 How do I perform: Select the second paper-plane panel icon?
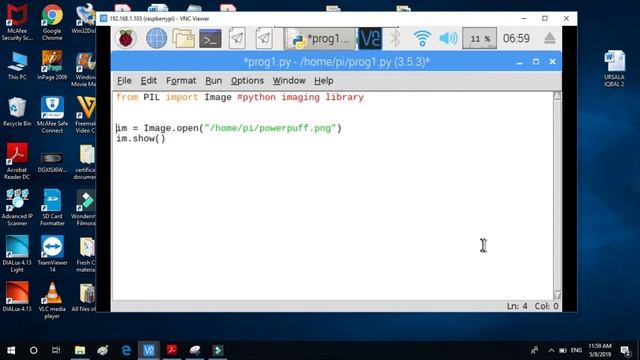tap(264, 38)
